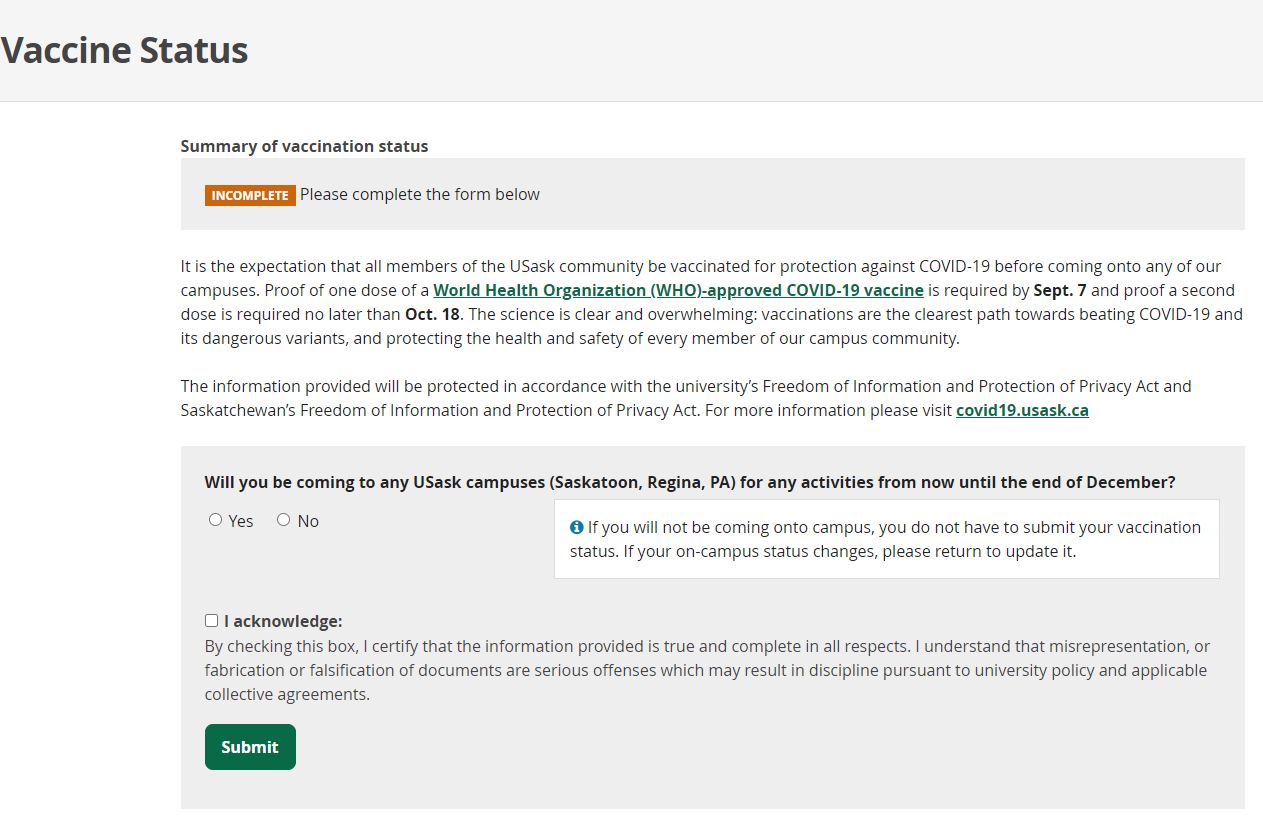
Task: Click the Summary of vaccination status heading
Action: 304,146
